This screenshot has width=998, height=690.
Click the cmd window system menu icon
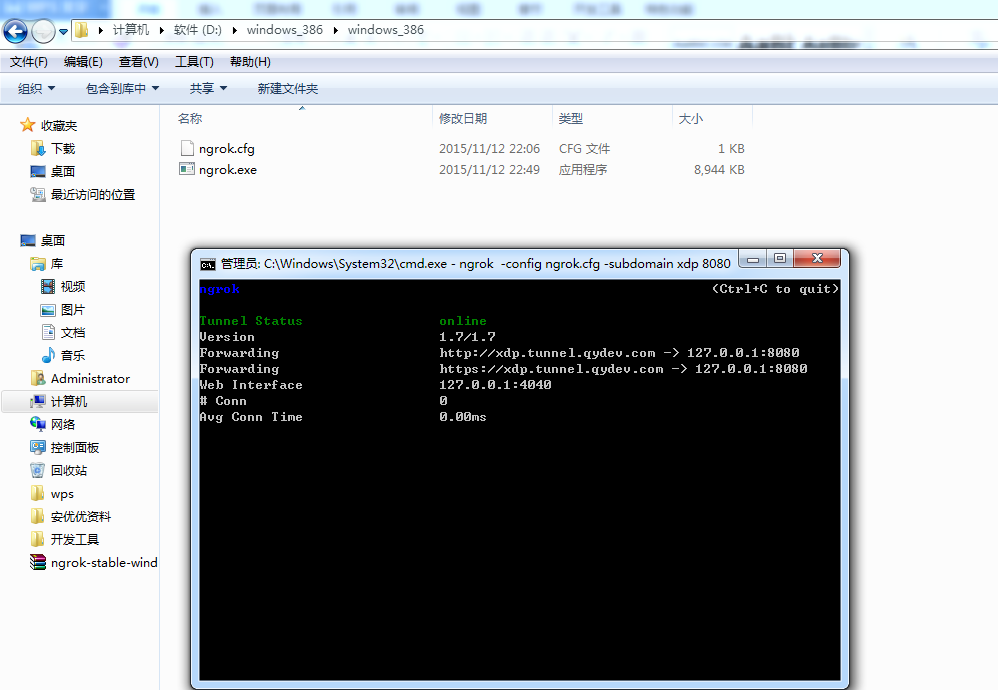click(207, 264)
